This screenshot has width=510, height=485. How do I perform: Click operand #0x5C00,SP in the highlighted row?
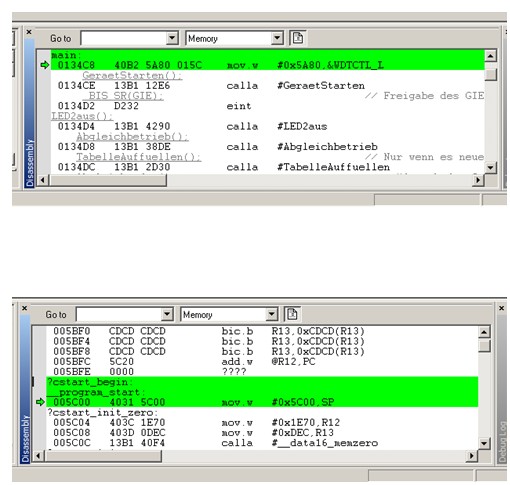click(303, 402)
